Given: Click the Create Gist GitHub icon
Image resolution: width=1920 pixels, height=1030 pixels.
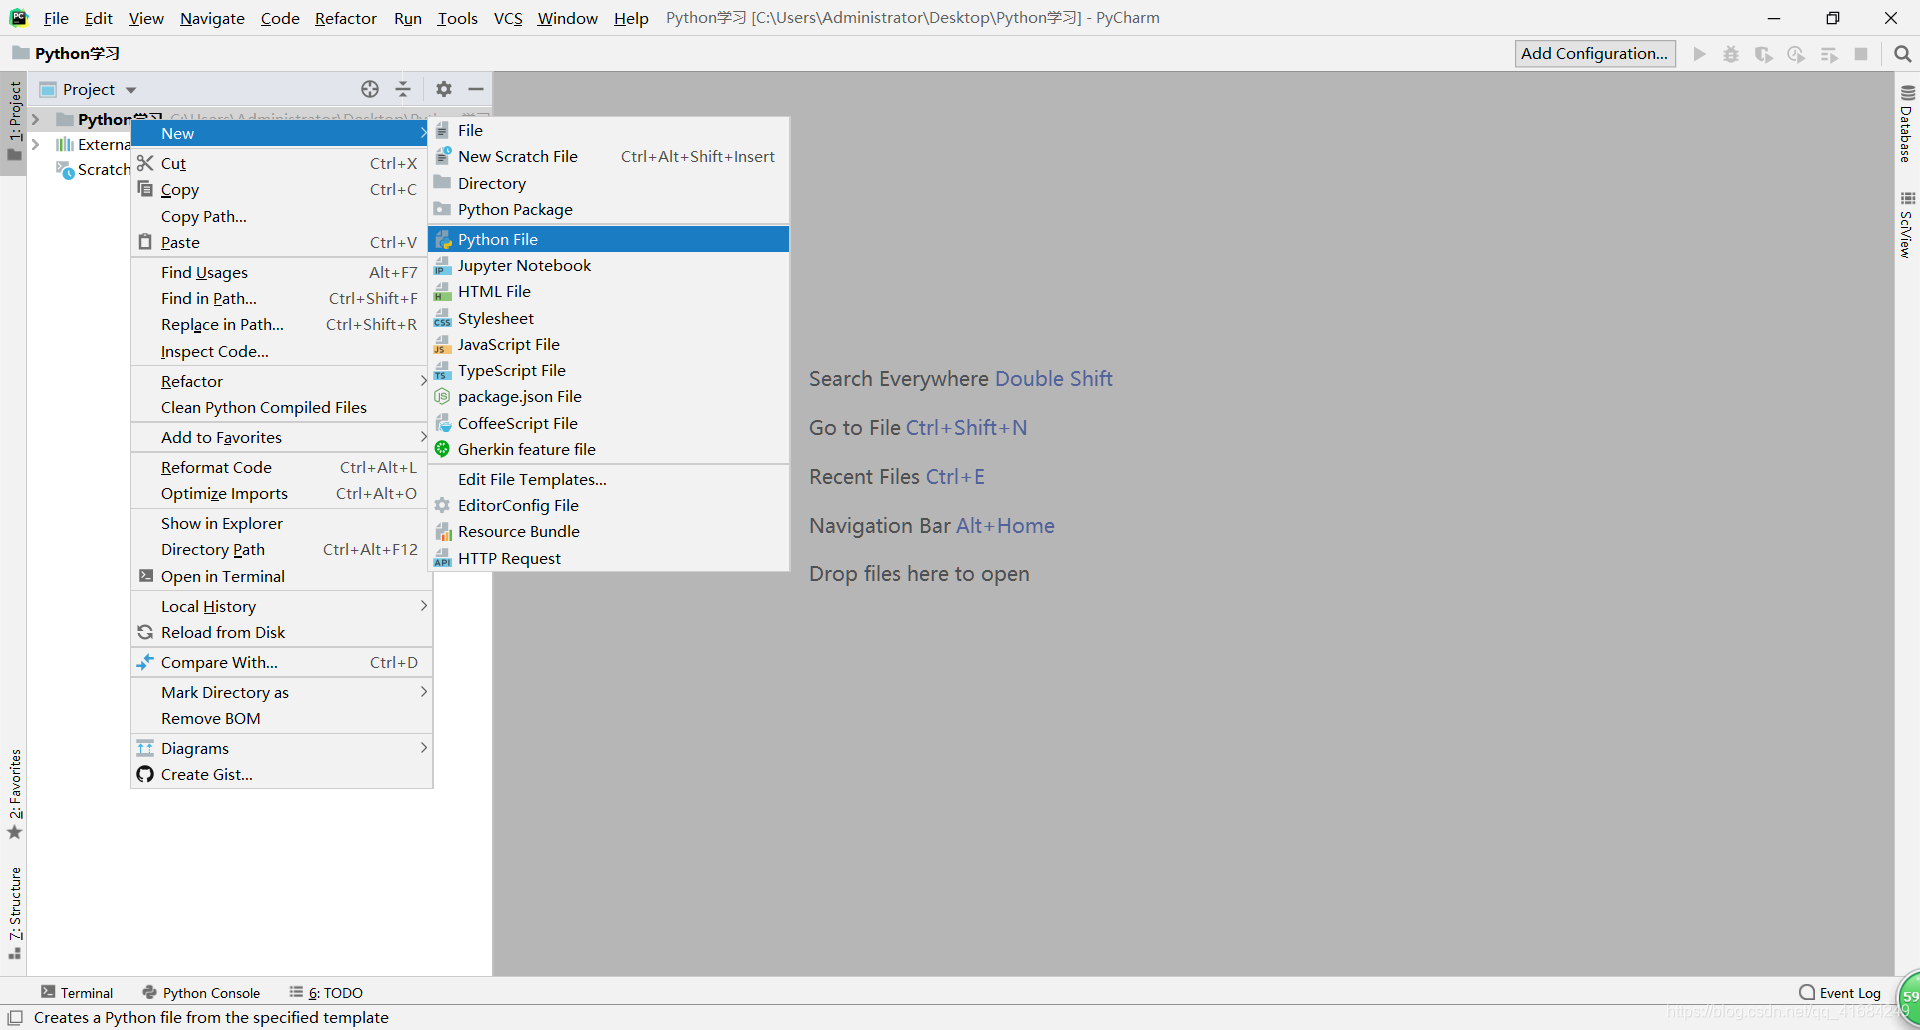Looking at the screenshot, I should [x=145, y=774].
